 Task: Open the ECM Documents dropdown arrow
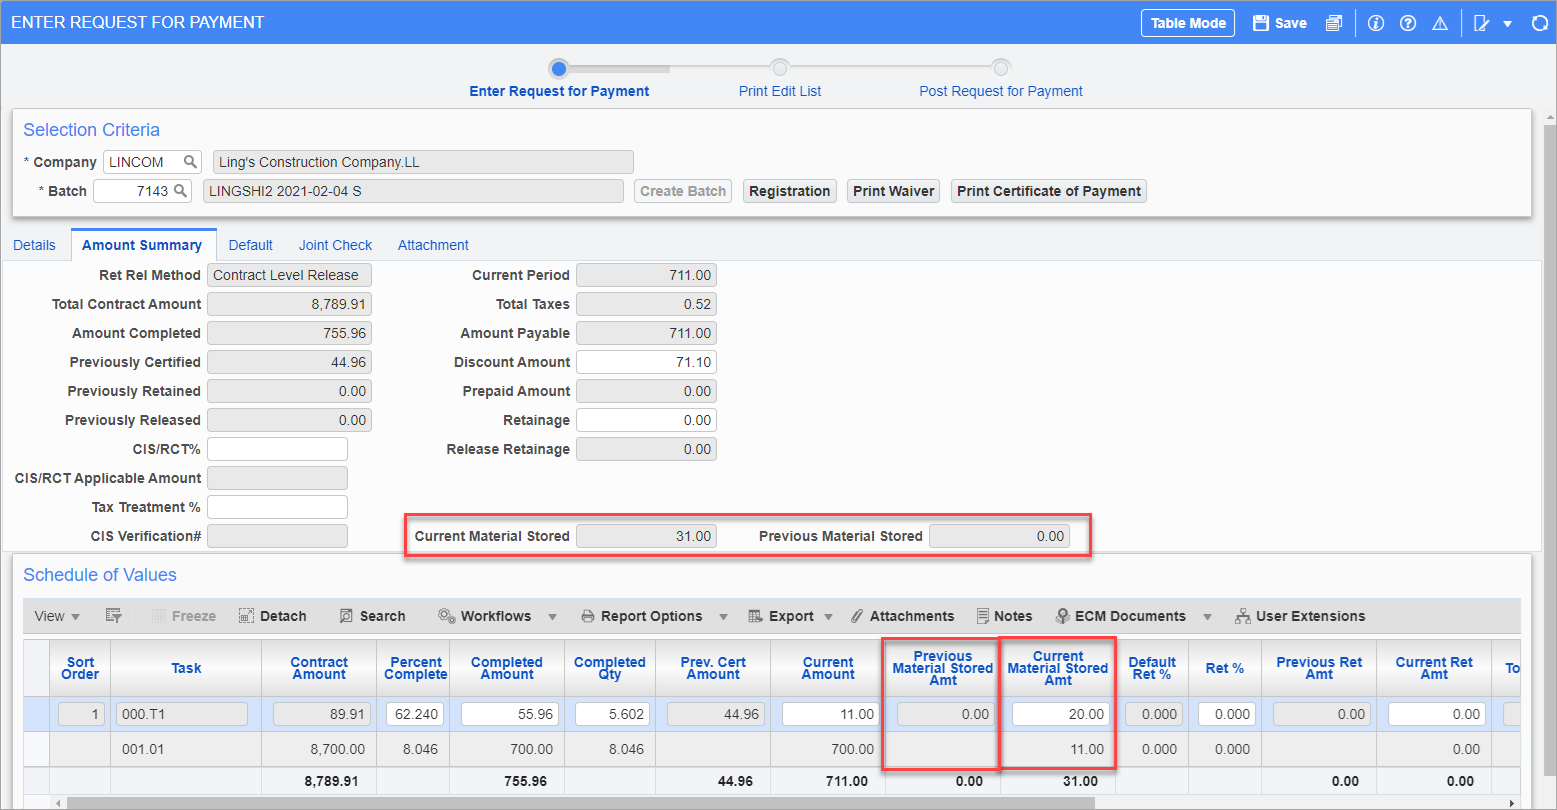1207,616
